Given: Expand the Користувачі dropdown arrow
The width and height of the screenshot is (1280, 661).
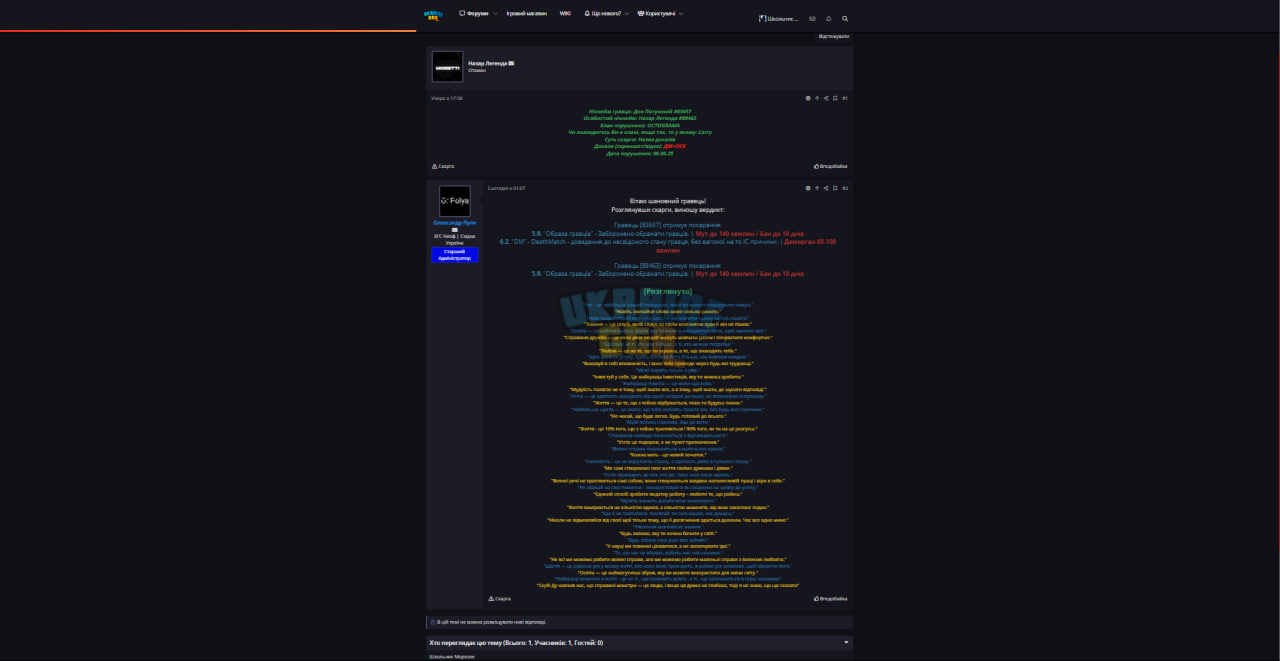Looking at the screenshot, I should click(681, 14).
